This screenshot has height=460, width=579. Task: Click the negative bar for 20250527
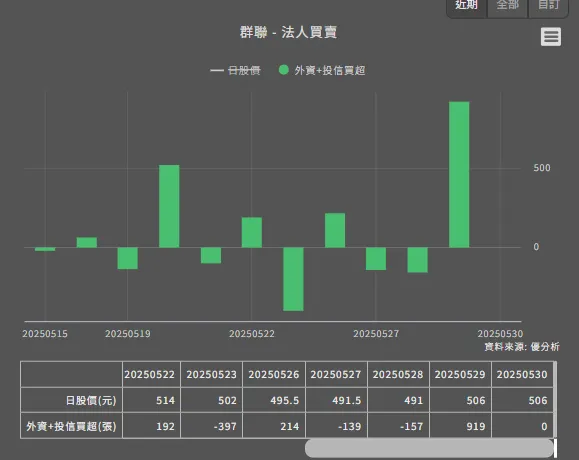[376, 258]
